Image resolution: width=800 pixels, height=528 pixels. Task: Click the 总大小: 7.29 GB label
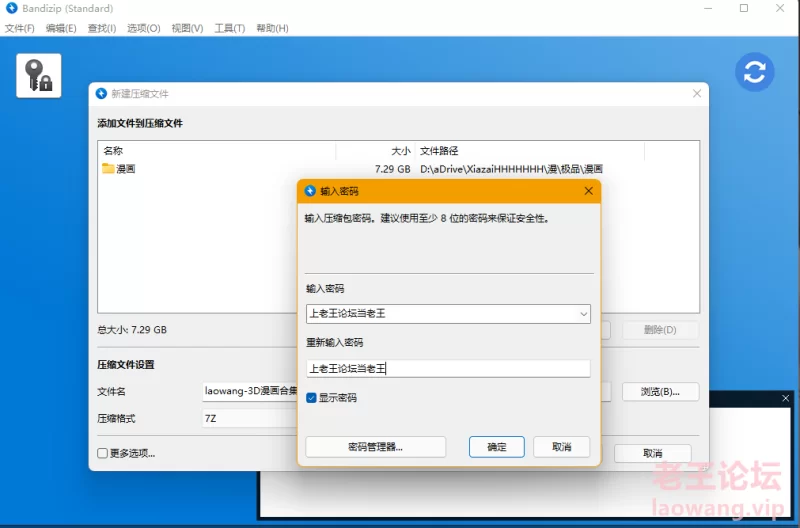pos(132,330)
